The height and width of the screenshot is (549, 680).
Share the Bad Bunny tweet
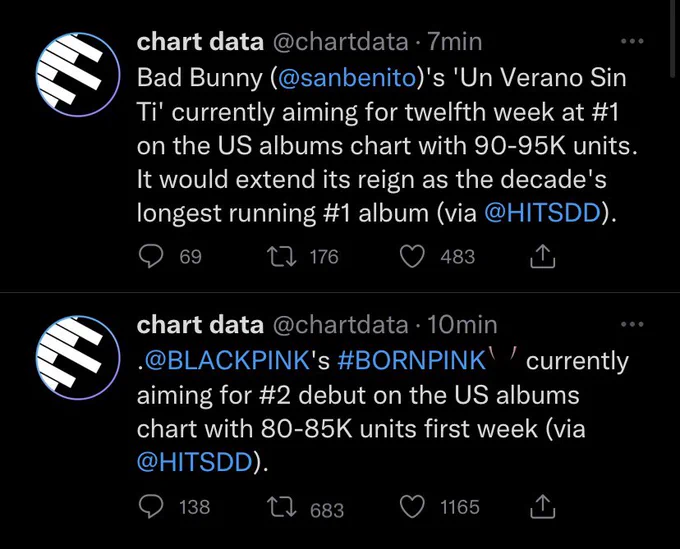543,256
